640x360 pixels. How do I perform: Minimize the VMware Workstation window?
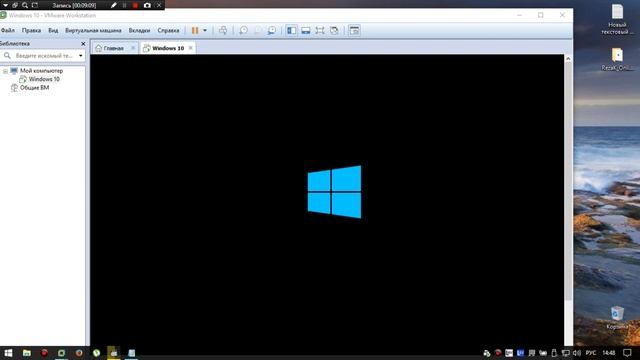[x=520, y=15]
